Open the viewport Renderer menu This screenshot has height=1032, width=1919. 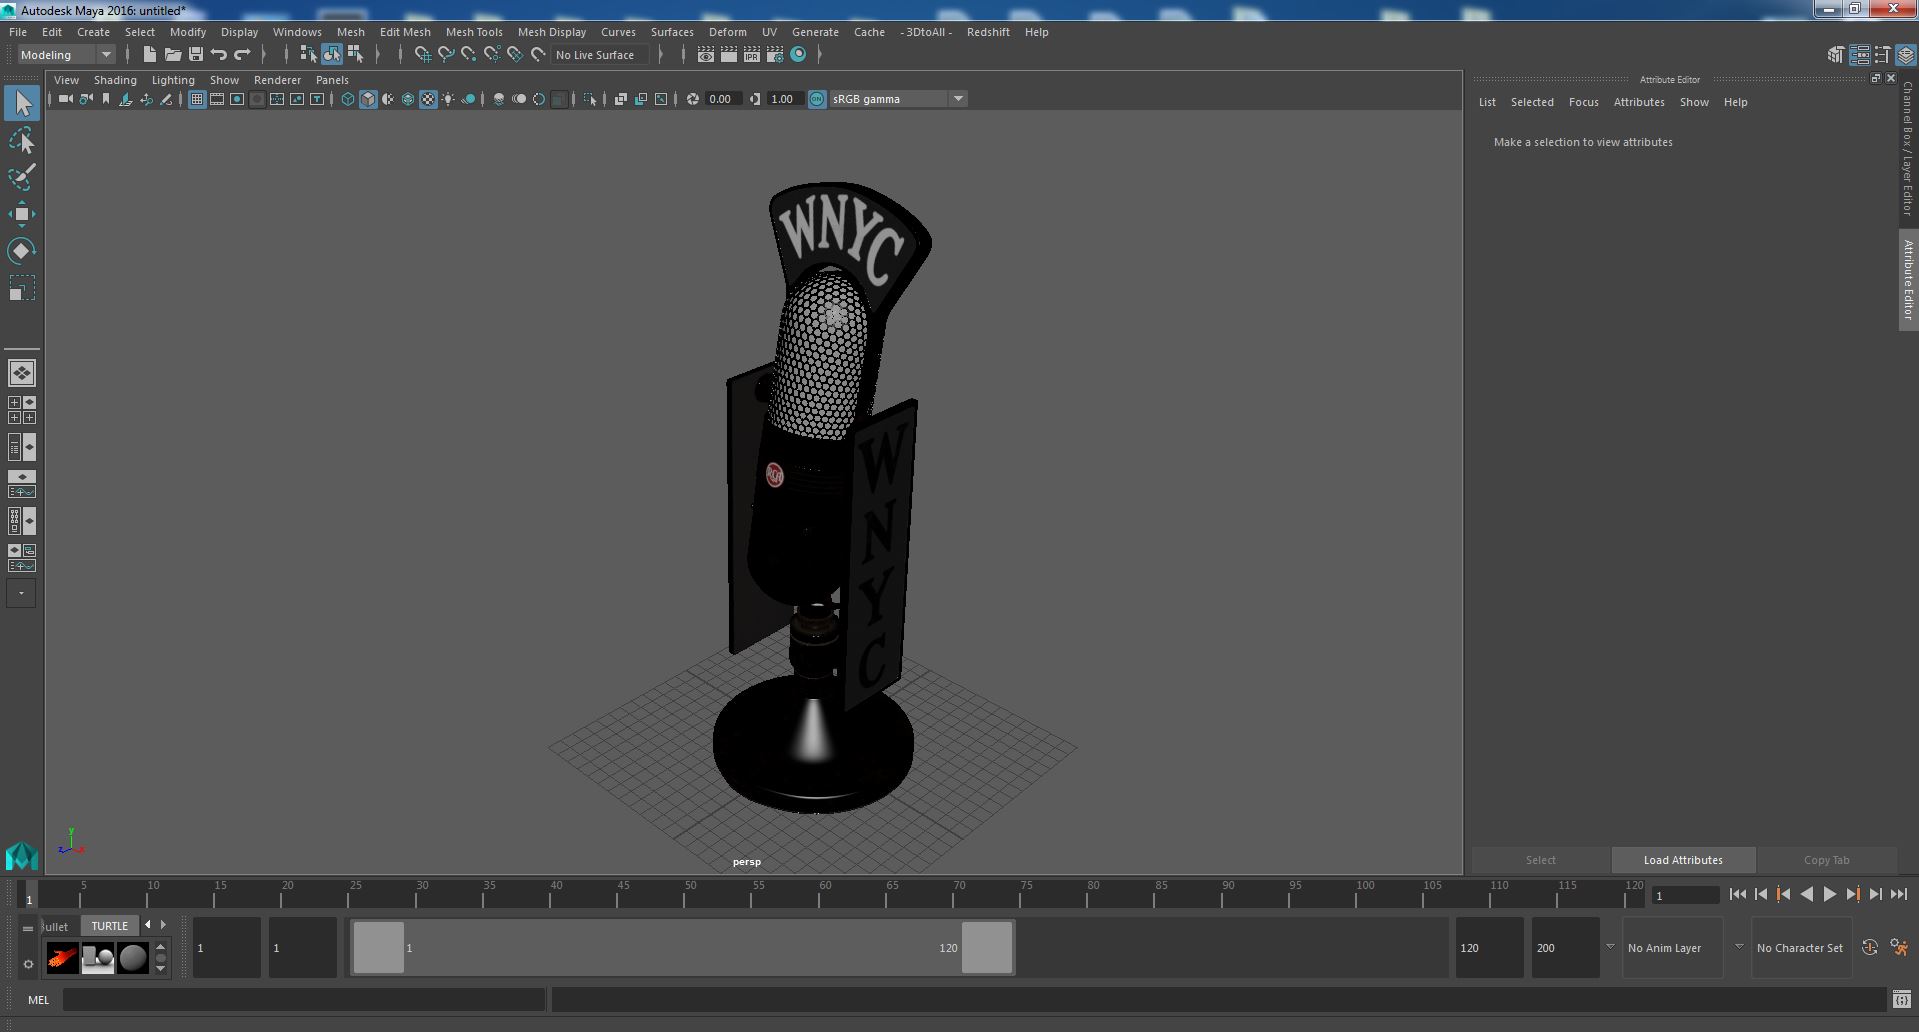pos(277,80)
